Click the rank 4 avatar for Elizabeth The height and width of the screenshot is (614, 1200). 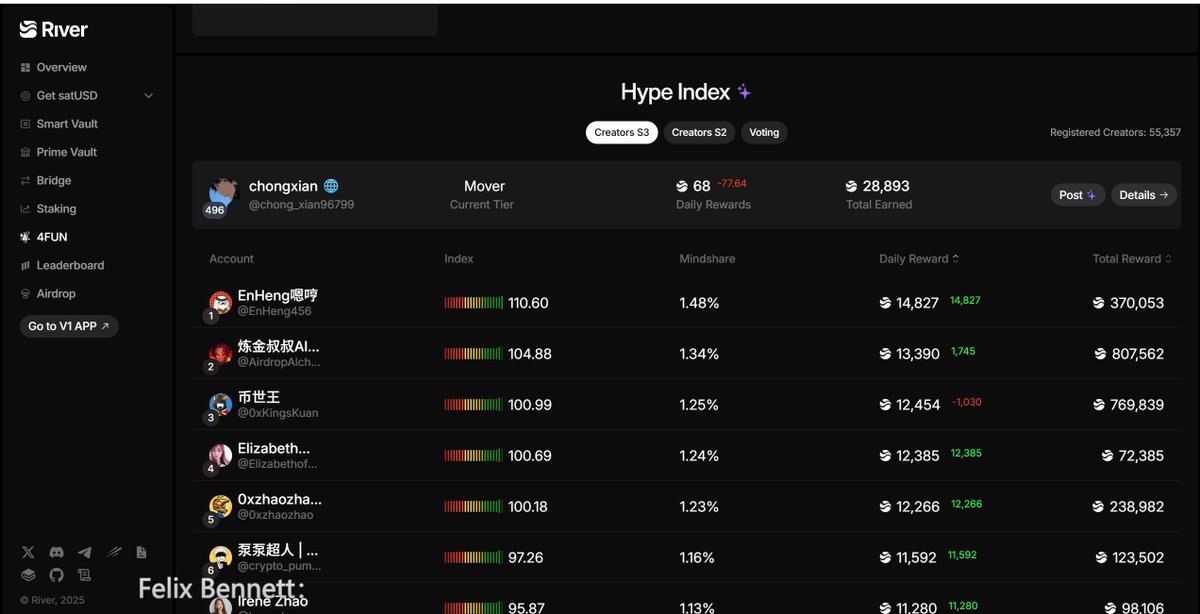coord(220,456)
